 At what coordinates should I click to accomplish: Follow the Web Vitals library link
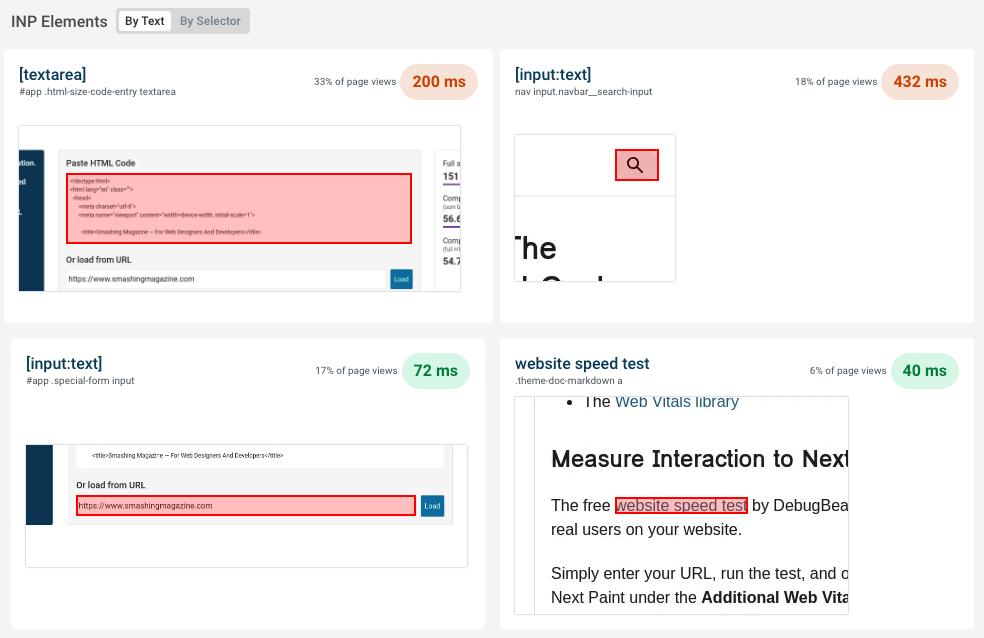(676, 402)
